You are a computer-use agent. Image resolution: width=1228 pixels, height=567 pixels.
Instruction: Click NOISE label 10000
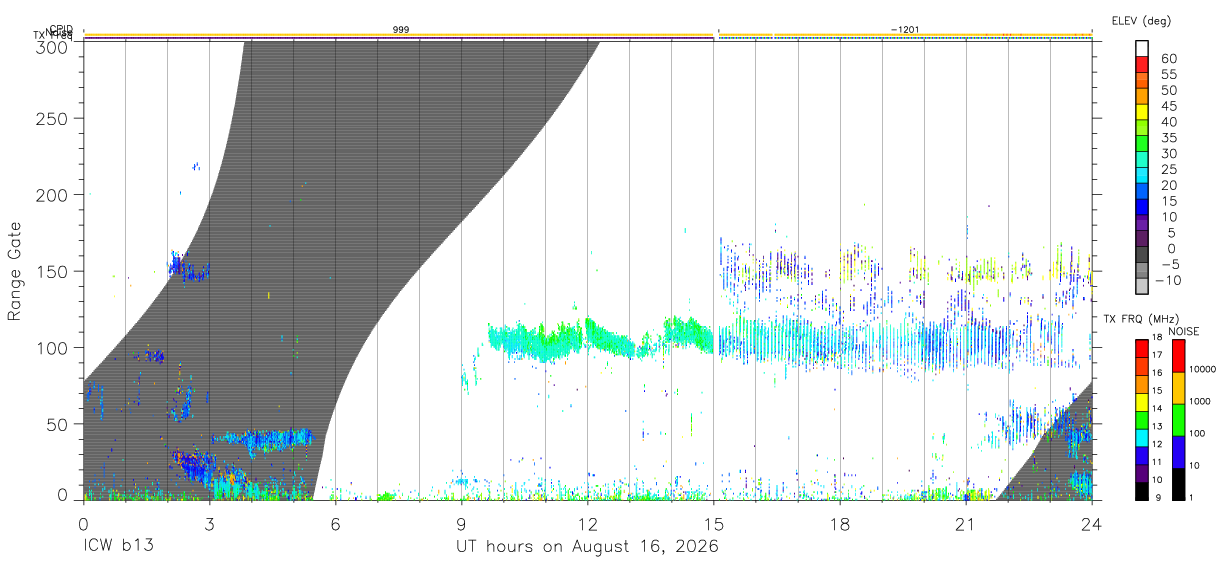click(1202, 369)
